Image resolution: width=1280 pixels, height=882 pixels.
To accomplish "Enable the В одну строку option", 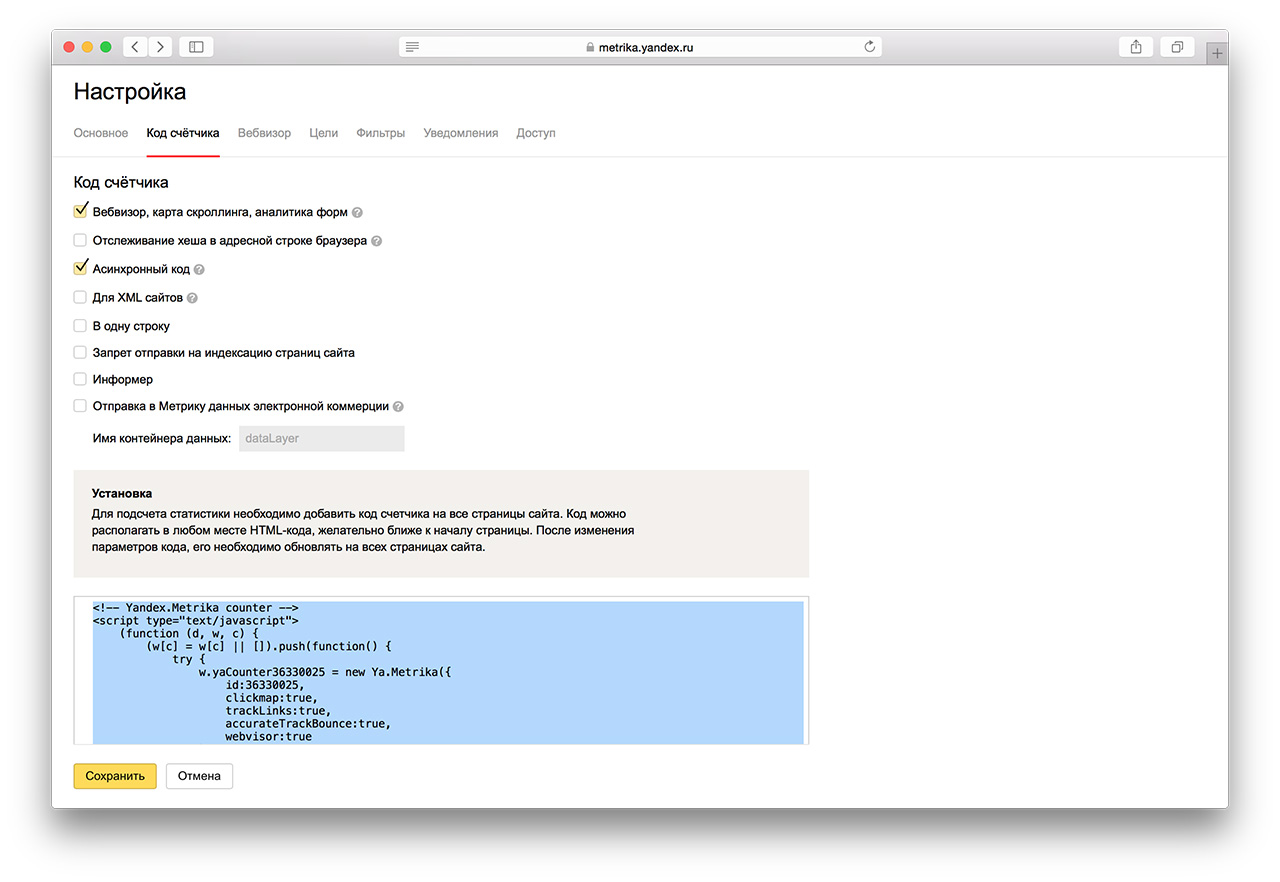I will [80, 326].
